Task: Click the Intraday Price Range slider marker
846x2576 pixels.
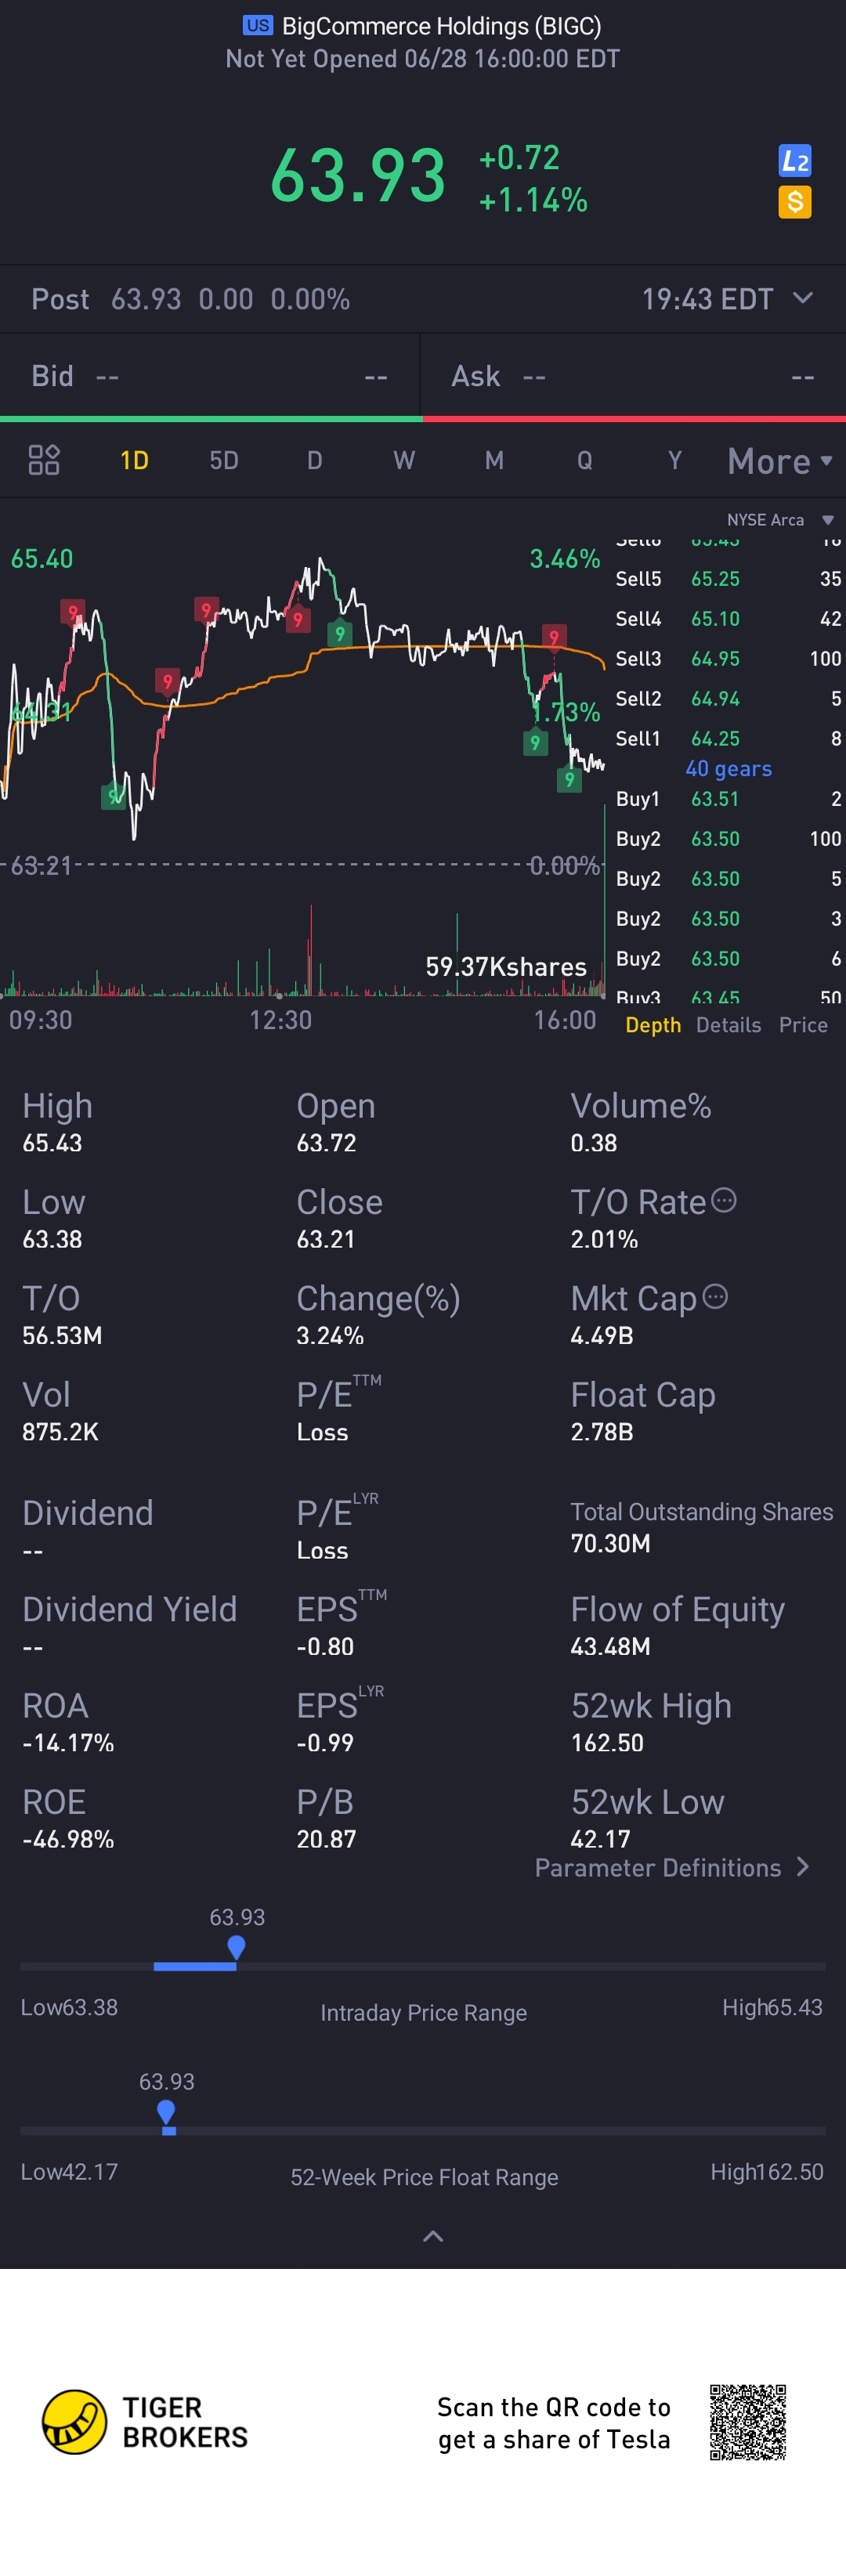Action: coord(236,1946)
